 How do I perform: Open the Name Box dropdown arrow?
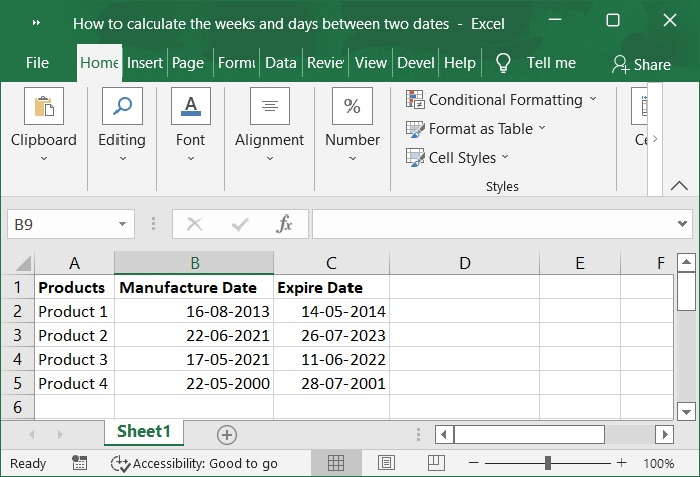[123, 225]
